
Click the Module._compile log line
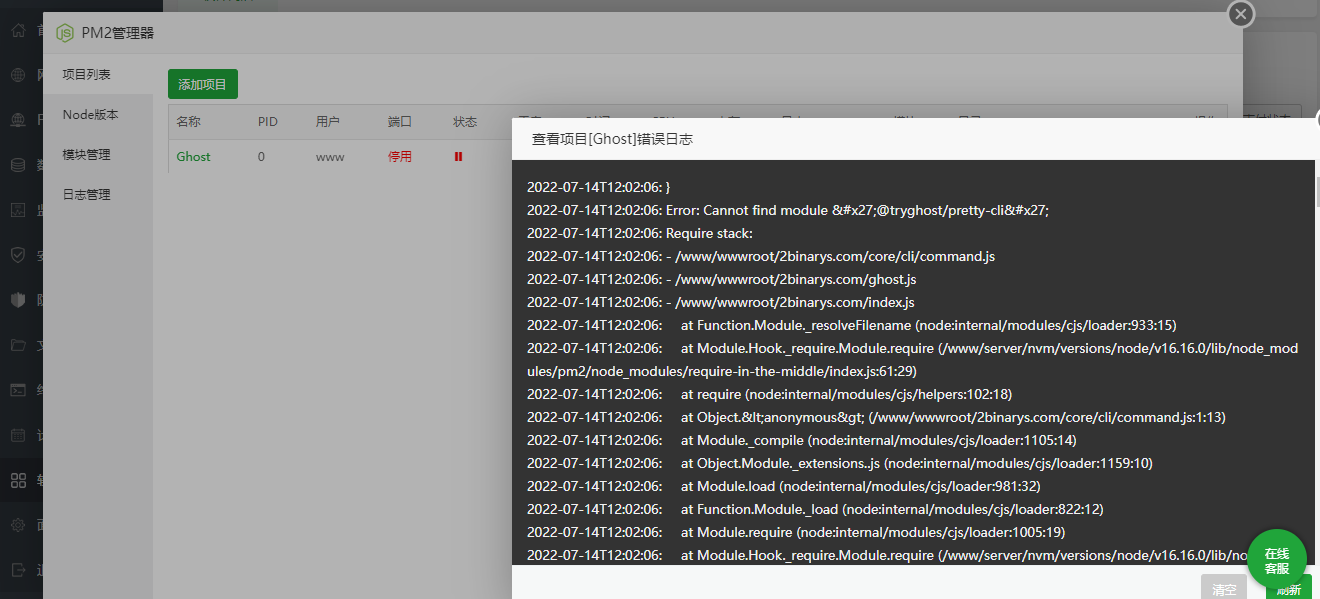point(802,440)
